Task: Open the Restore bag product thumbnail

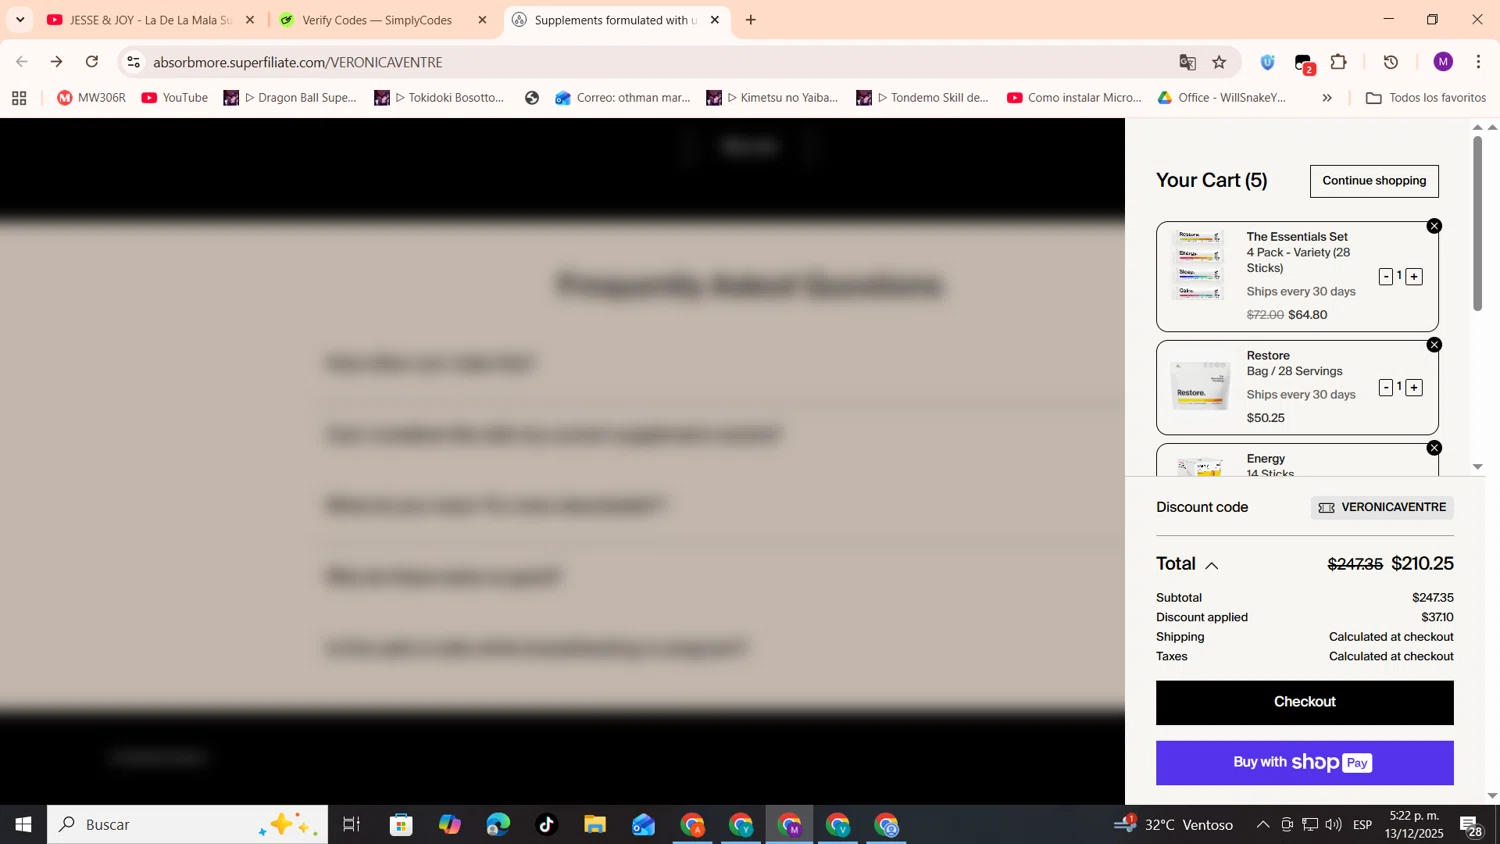Action: pyautogui.click(x=1200, y=387)
